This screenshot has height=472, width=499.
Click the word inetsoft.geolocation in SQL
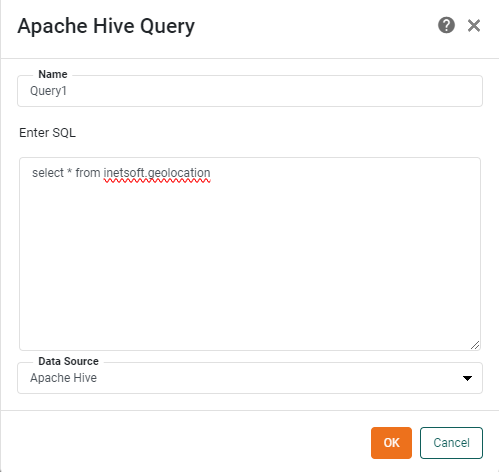click(x=157, y=173)
